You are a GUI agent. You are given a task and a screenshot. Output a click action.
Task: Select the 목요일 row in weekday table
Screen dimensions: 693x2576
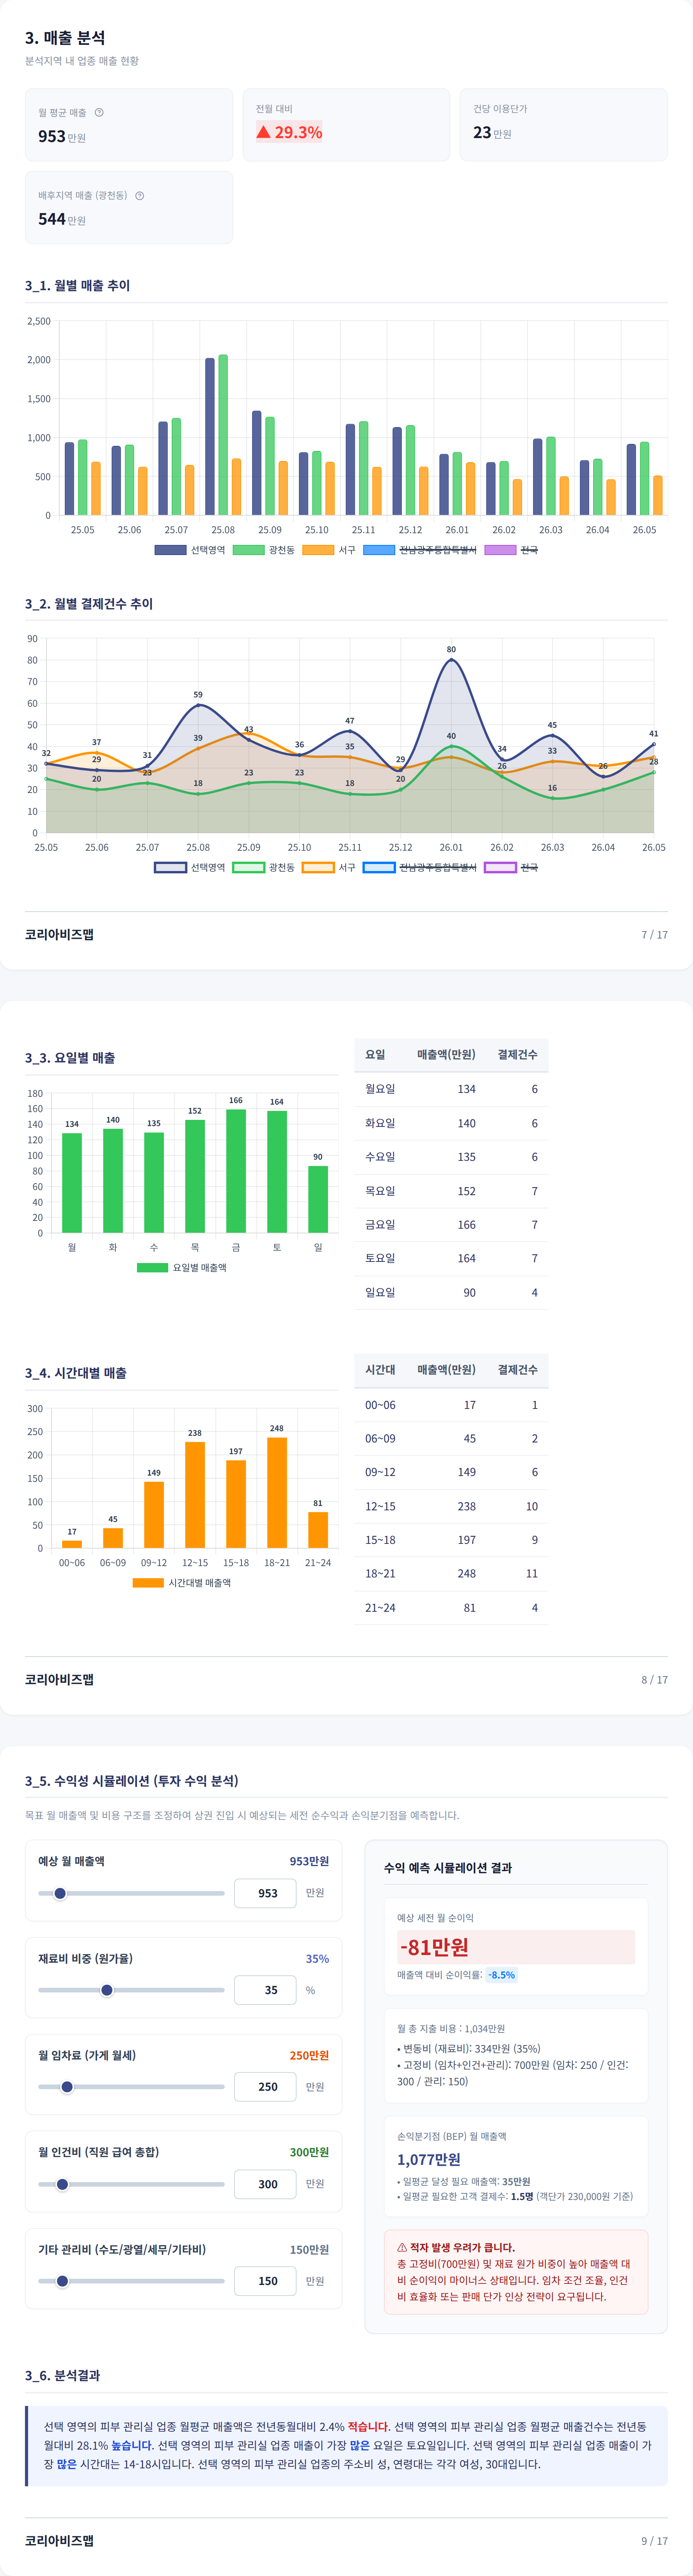point(451,1191)
